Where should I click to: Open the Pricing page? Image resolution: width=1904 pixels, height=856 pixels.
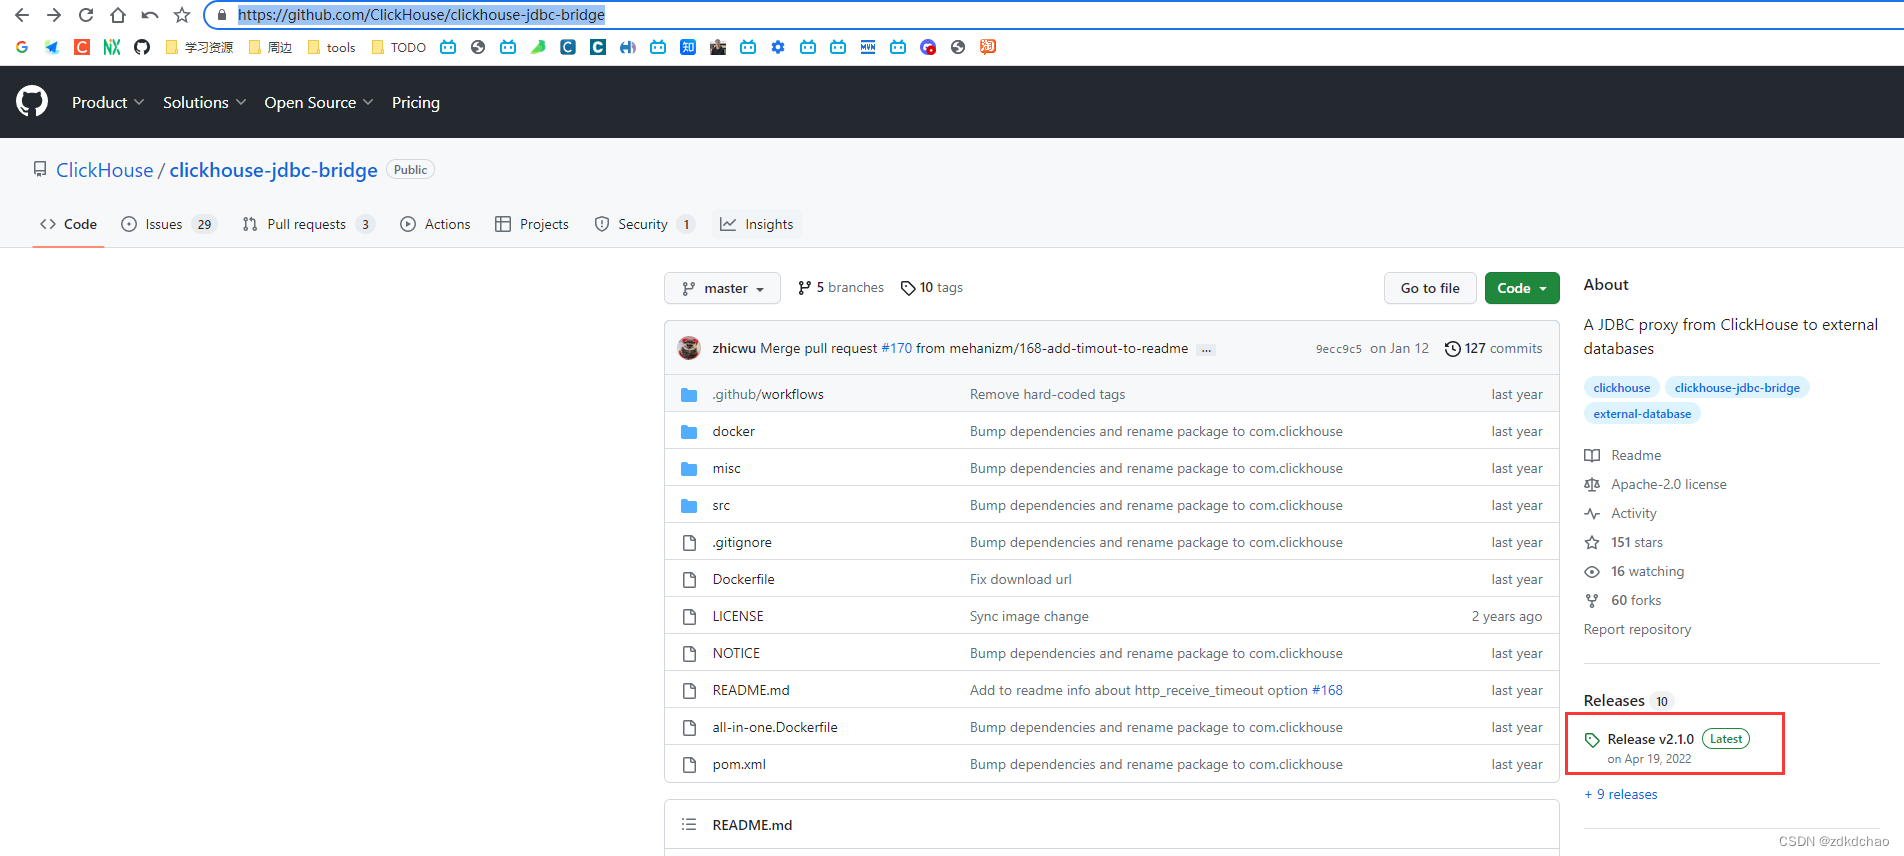coord(416,102)
